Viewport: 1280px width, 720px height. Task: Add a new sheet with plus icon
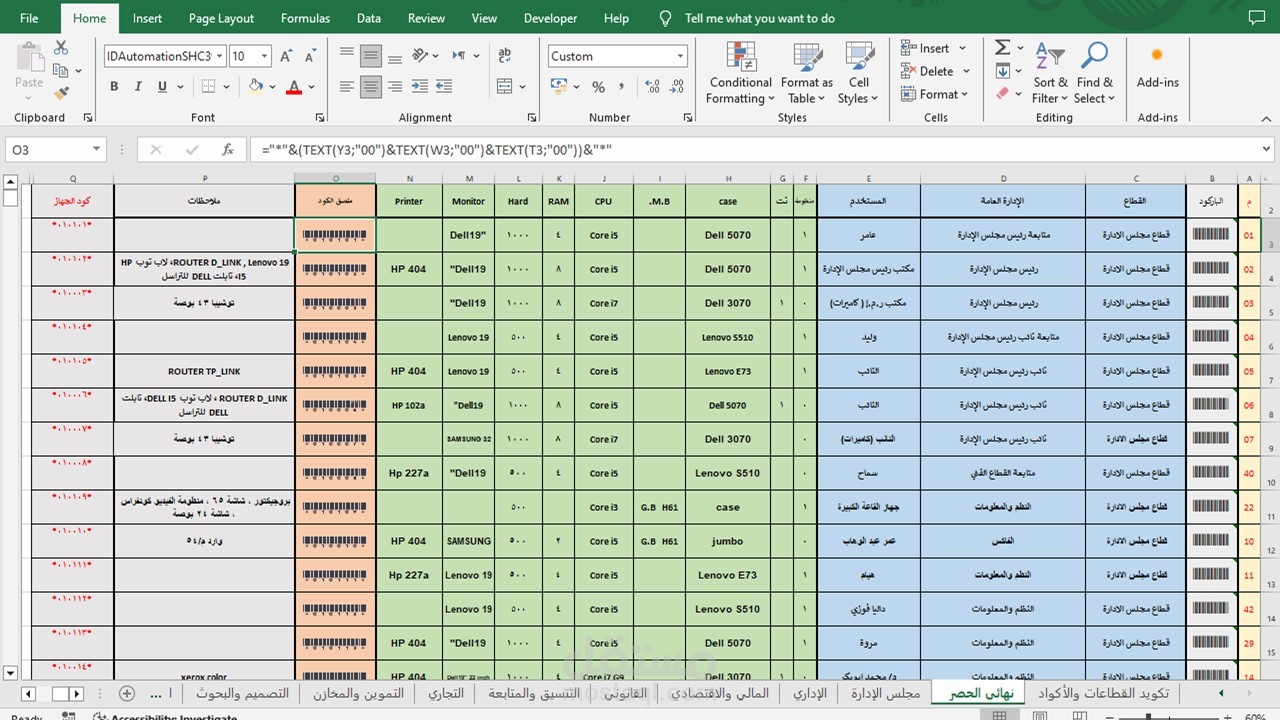pos(127,693)
